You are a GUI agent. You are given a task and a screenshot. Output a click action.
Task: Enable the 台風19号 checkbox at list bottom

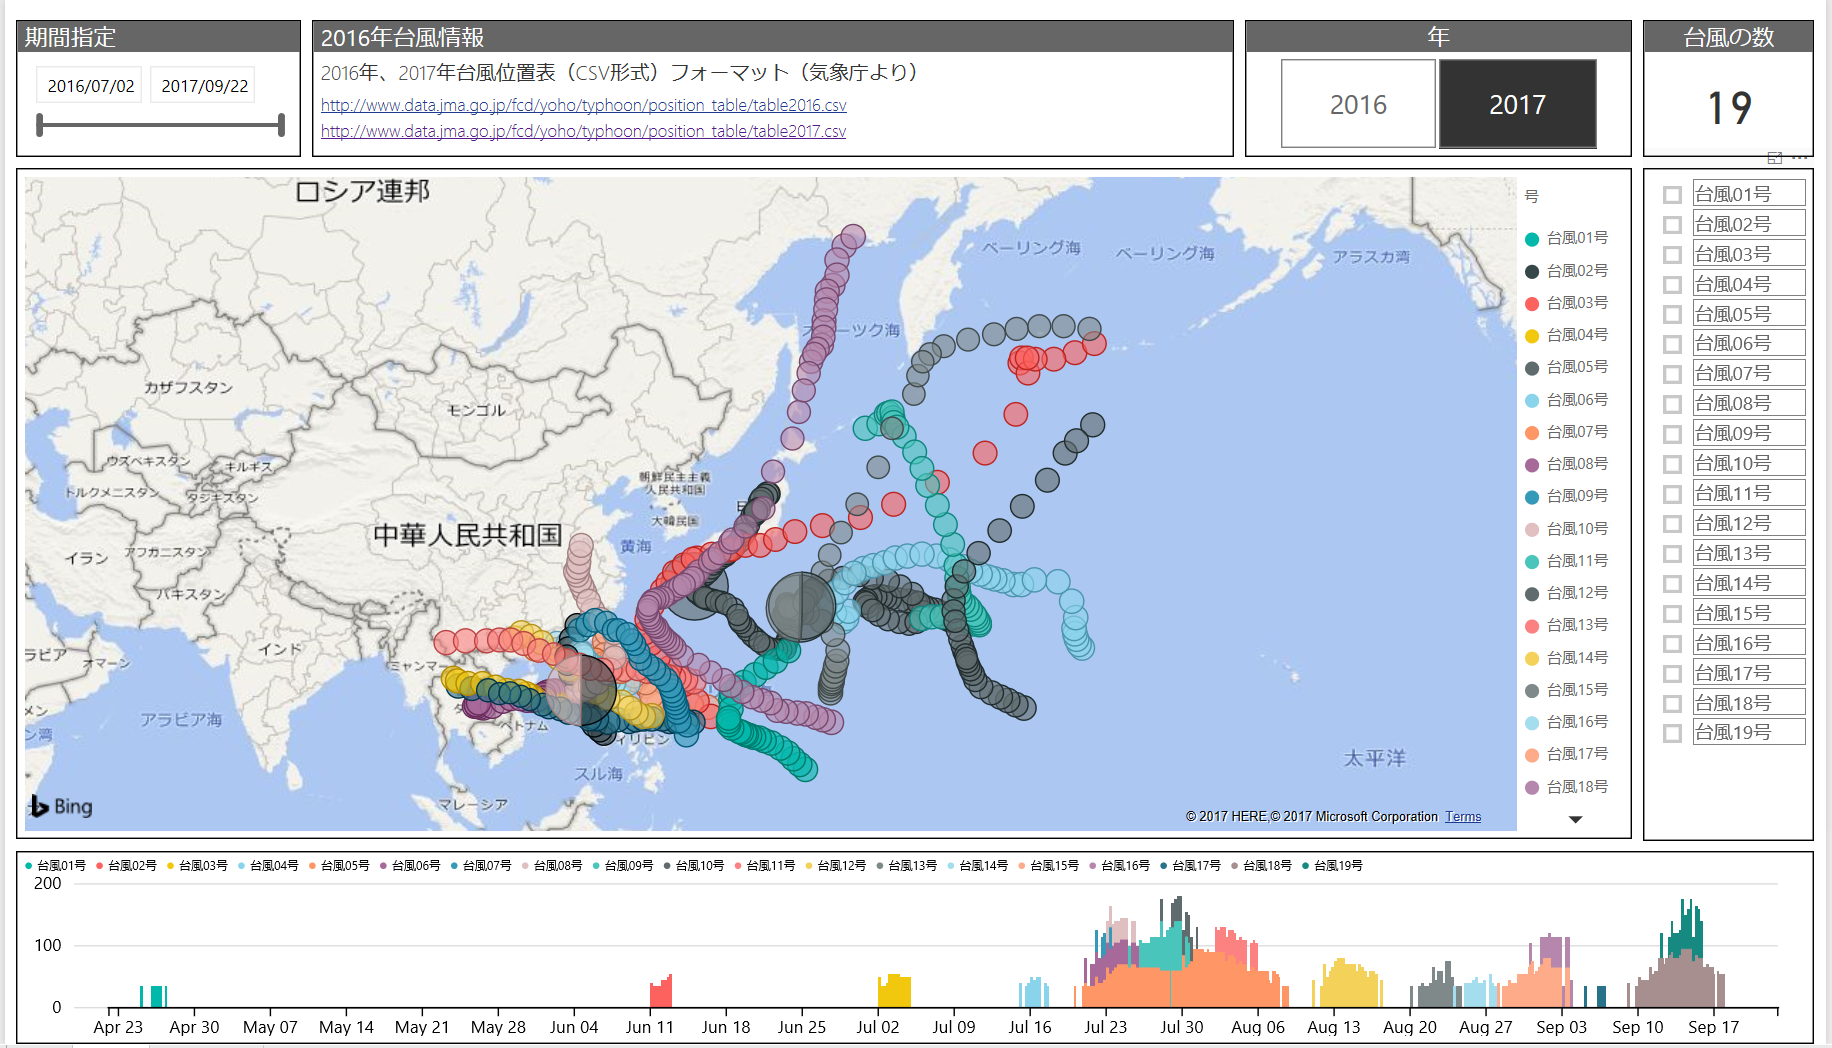1671,733
